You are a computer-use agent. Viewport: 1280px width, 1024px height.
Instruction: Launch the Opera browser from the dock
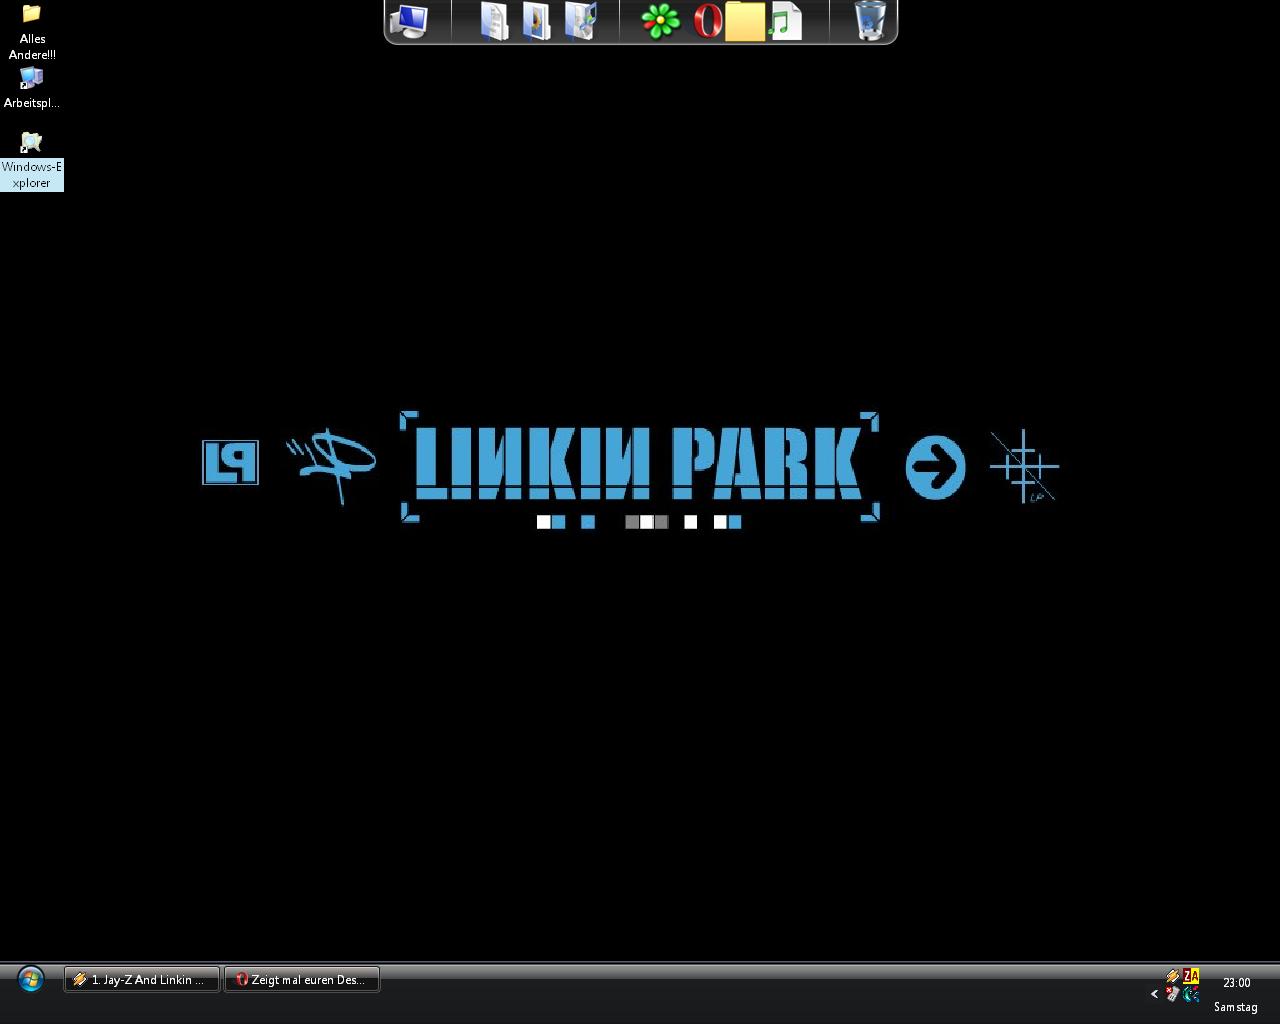707,21
